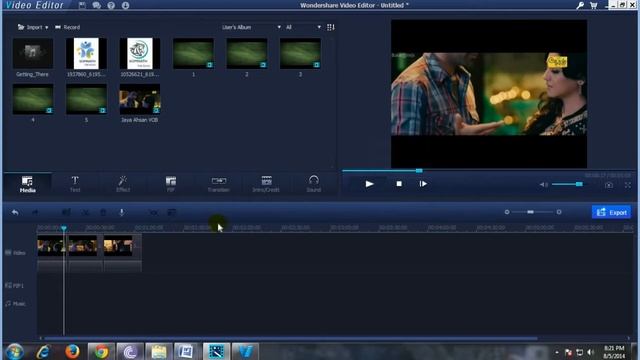
Task: Click the register key icon
Action: [580, 5]
